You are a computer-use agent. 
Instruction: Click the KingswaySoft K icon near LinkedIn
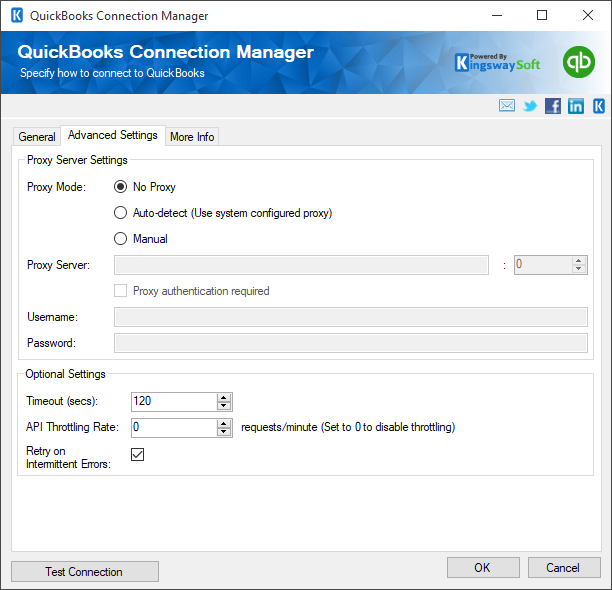[x=599, y=106]
